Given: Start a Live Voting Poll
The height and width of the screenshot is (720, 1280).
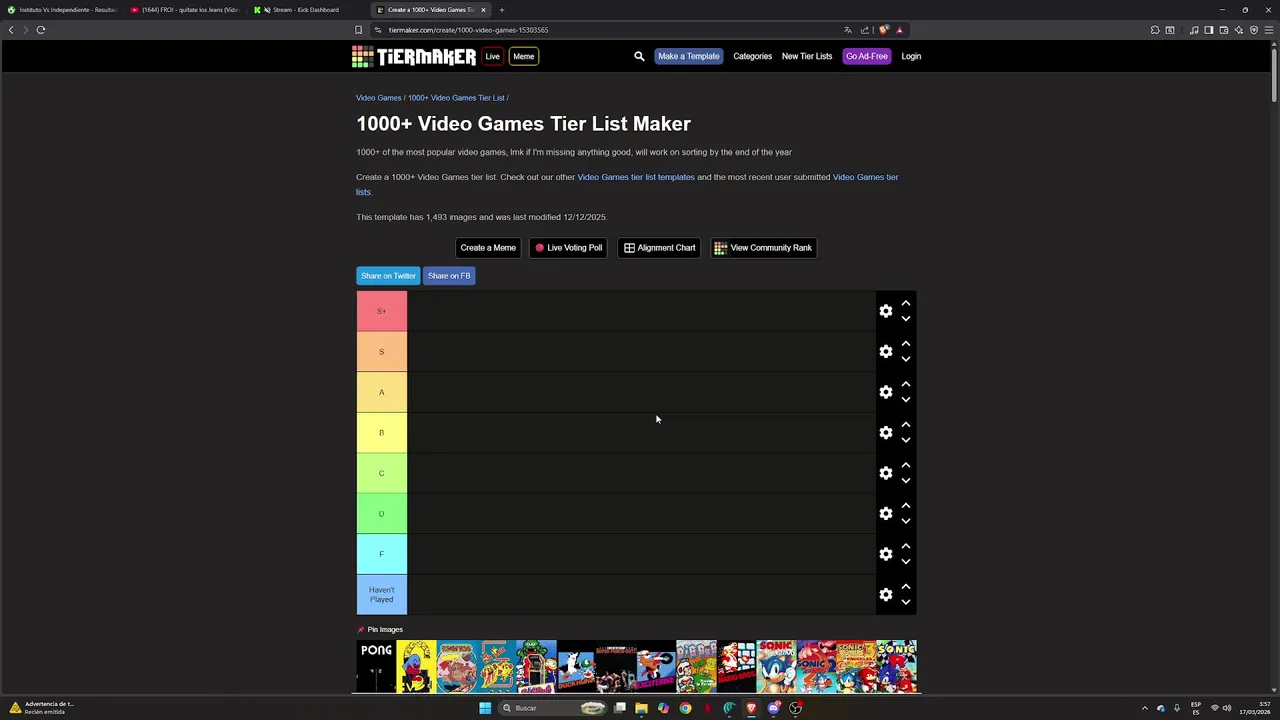Looking at the screenshot, I should pos(568,248).
